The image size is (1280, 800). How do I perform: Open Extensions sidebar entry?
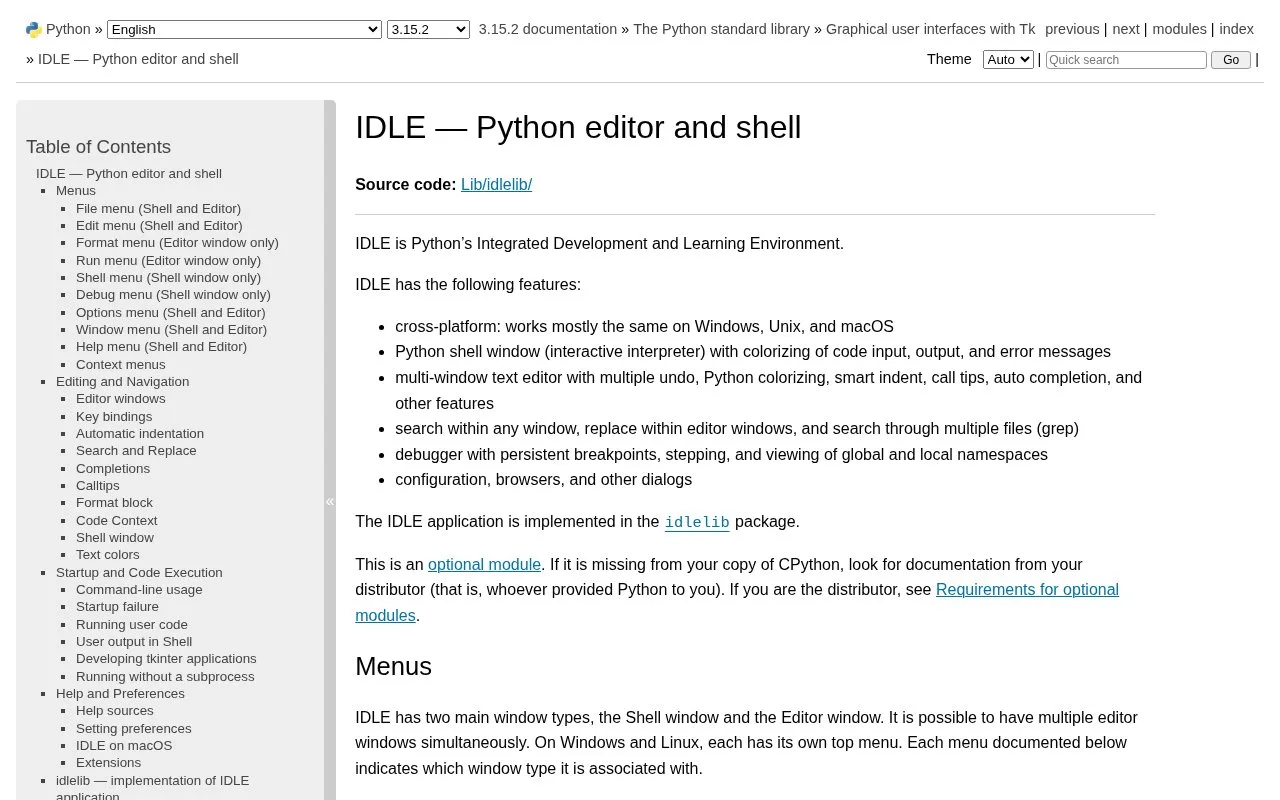pos(109,762)
